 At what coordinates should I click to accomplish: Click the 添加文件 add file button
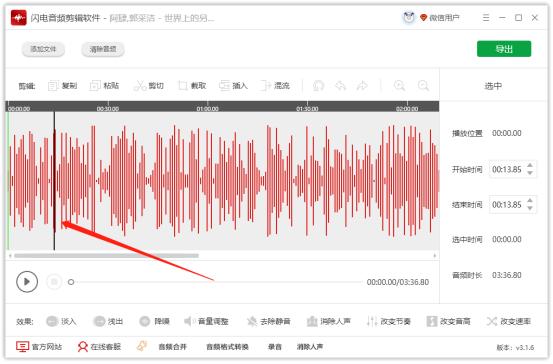43,49
